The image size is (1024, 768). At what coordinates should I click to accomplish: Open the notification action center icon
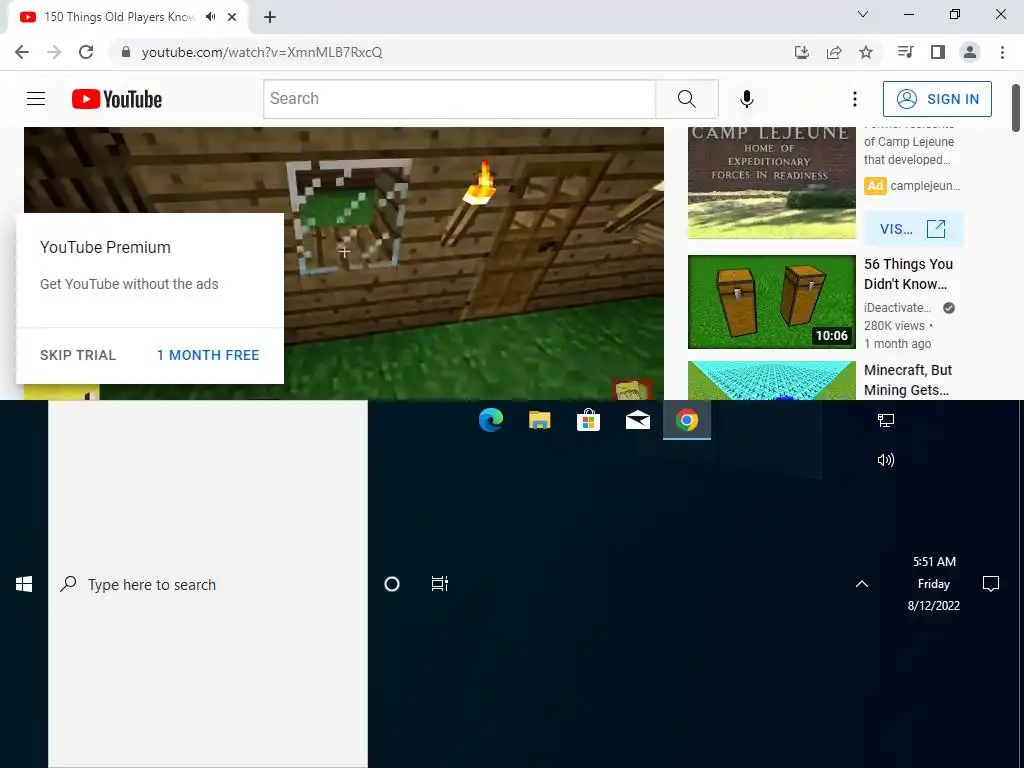(x=991, y=584)
